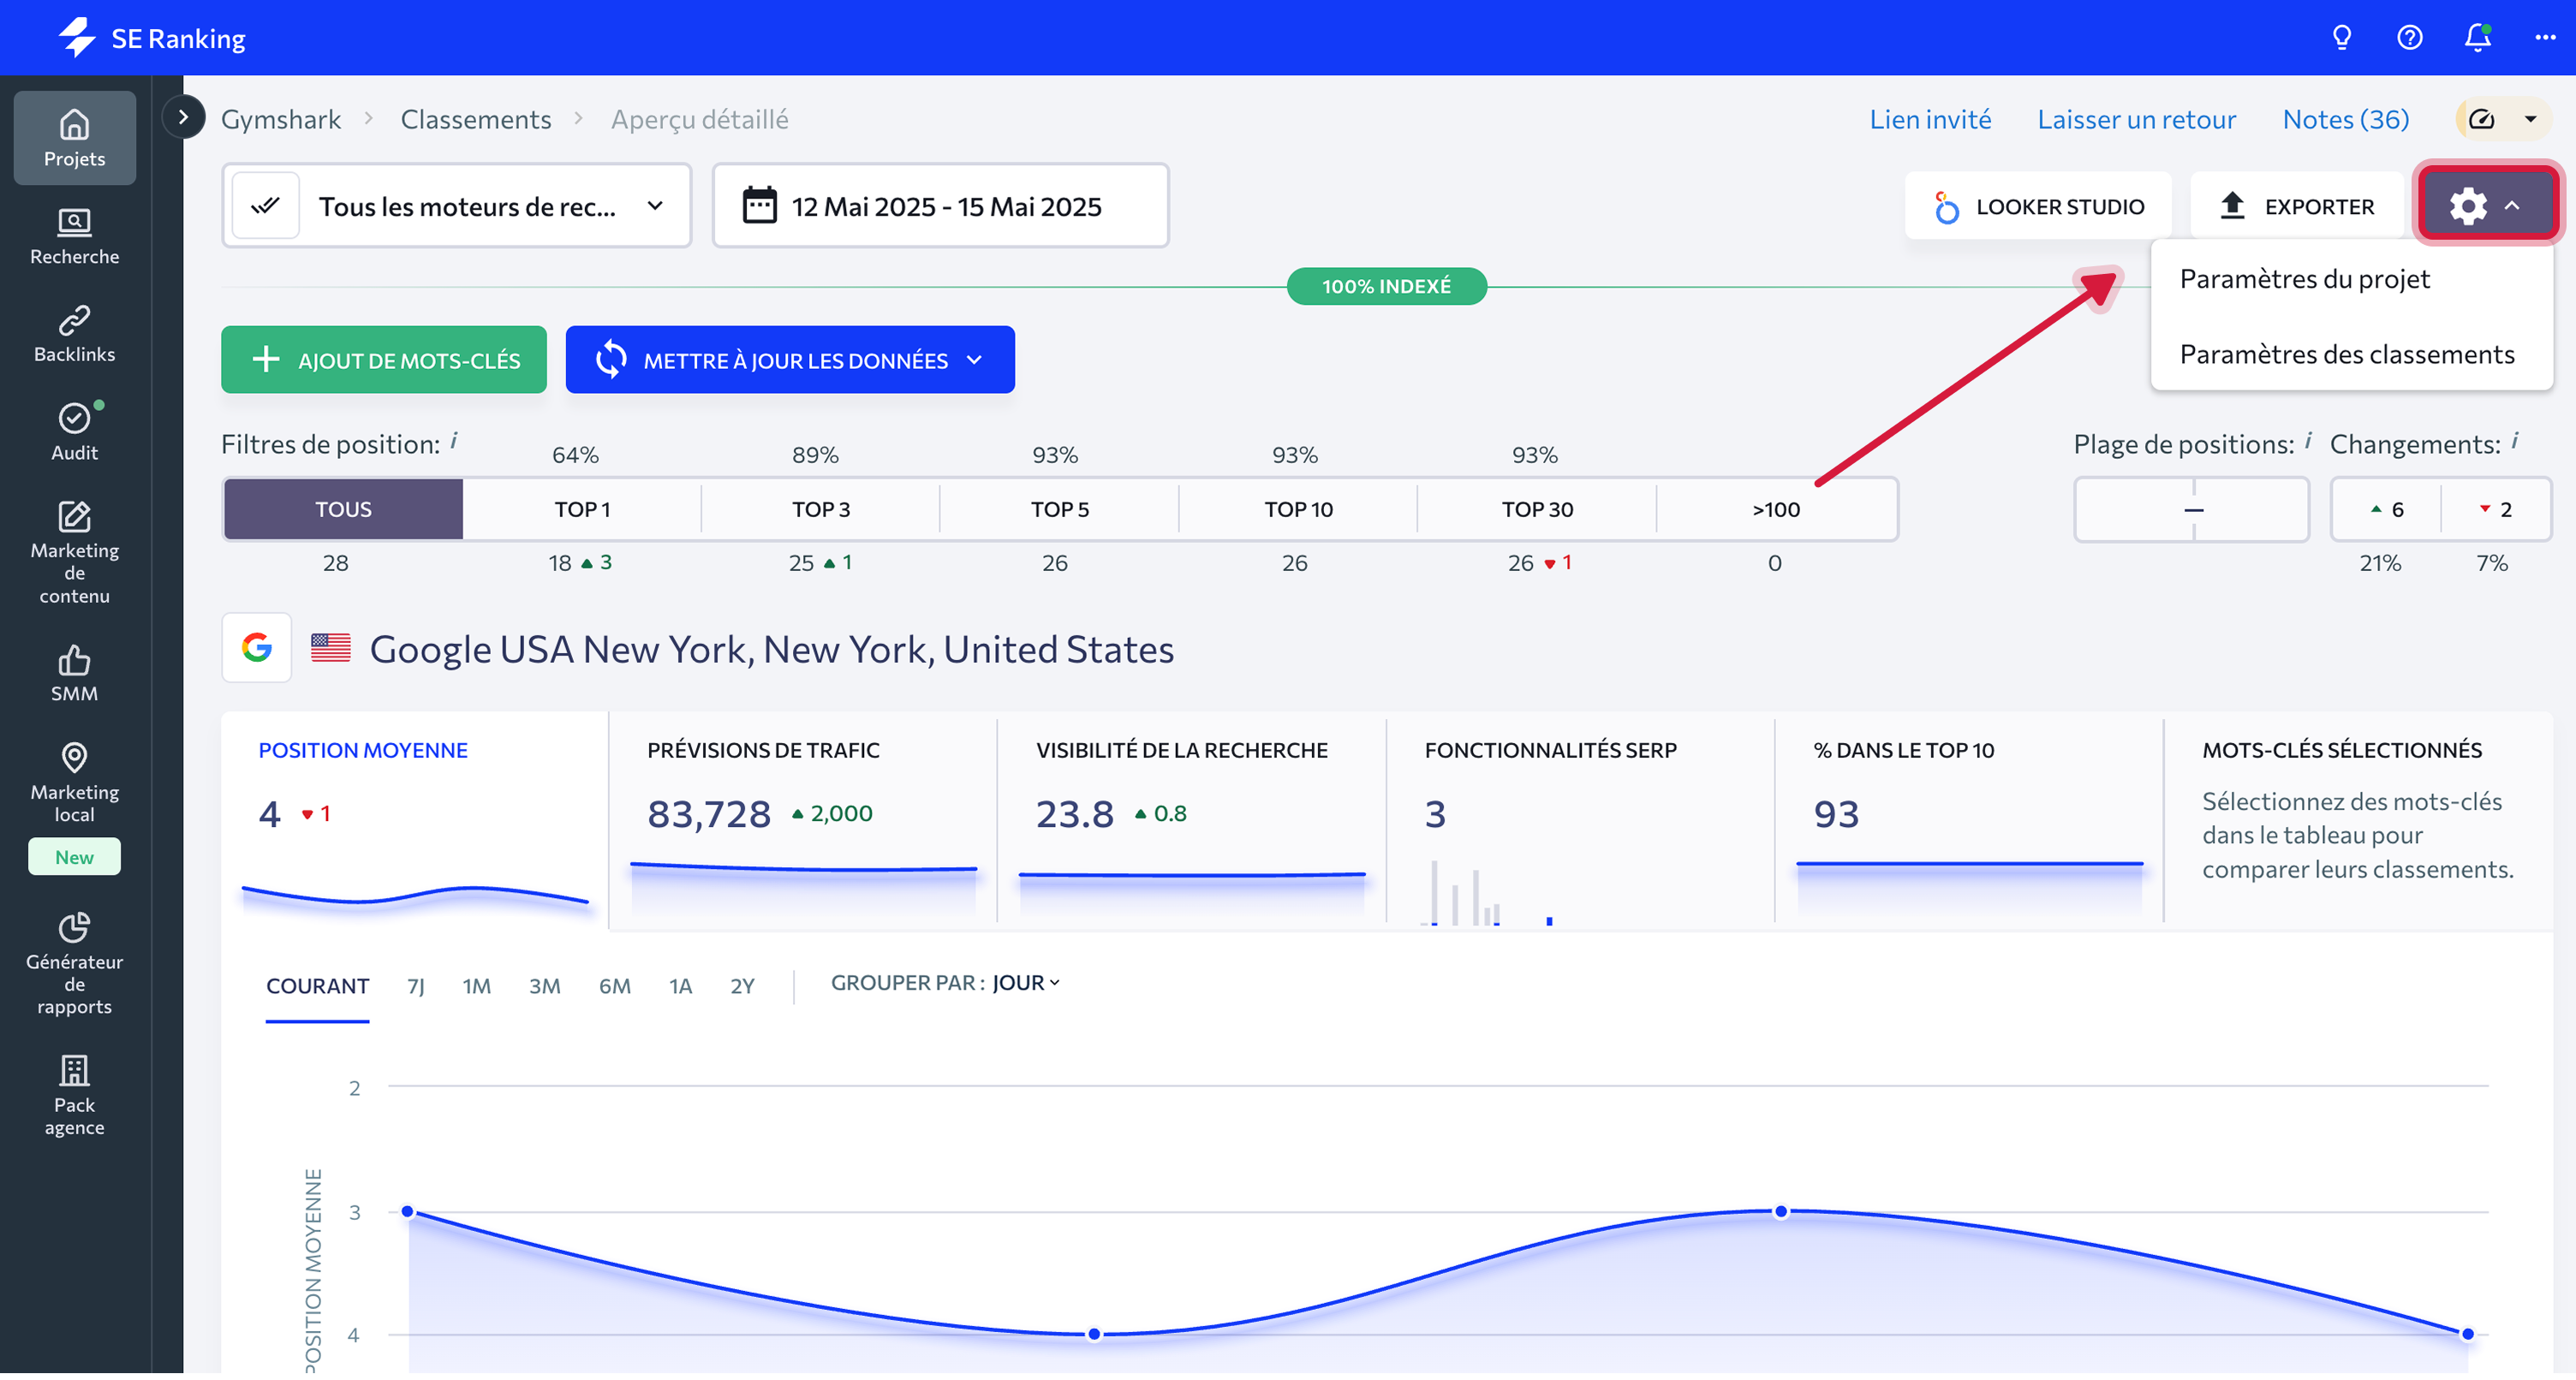Select the Position moyenne metric card

pyautogui.click(x=415, y=822)
